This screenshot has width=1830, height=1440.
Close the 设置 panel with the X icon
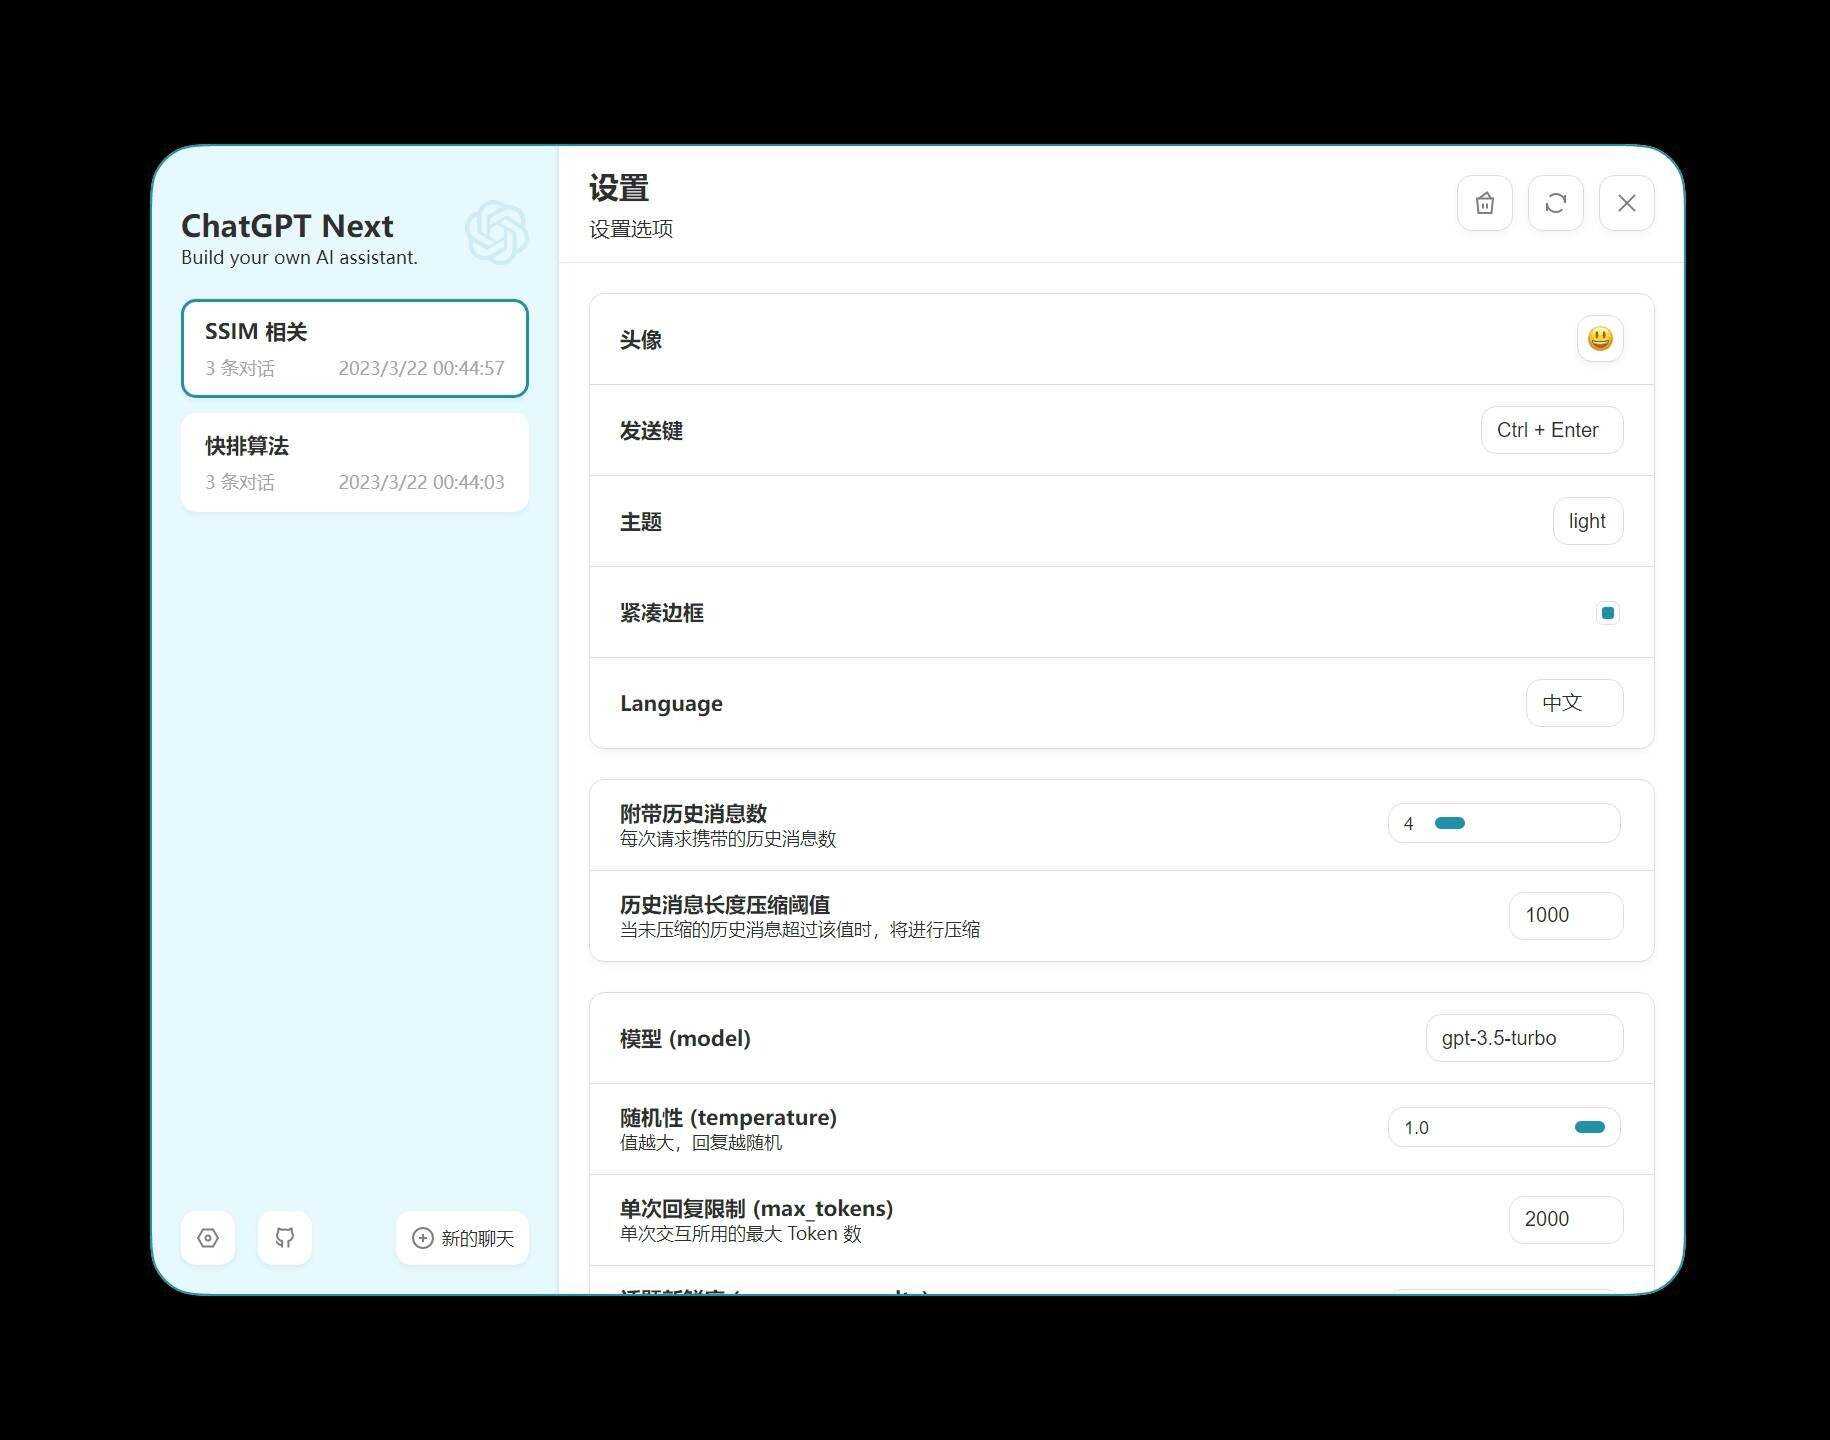(x=1626, y=203)
